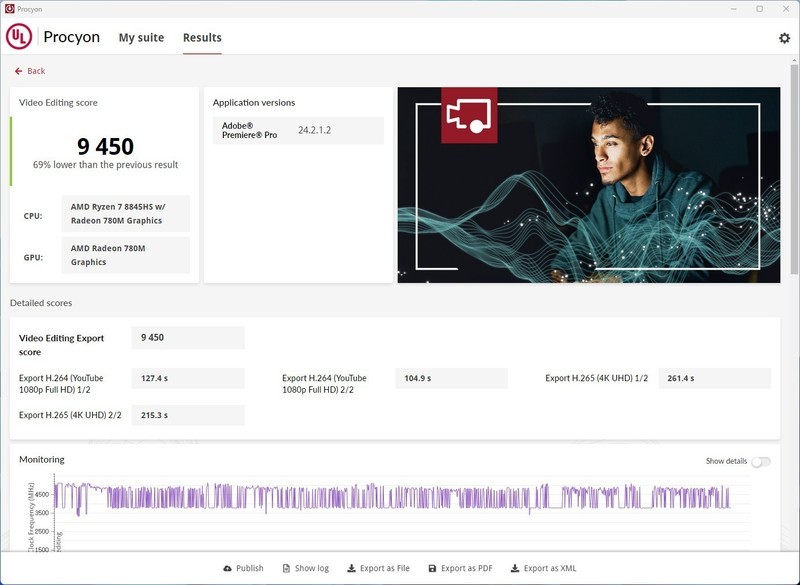This screenshot has height=585, width=800.
Task: Toggle the Show details switch
Action: [x=761, y=461]
